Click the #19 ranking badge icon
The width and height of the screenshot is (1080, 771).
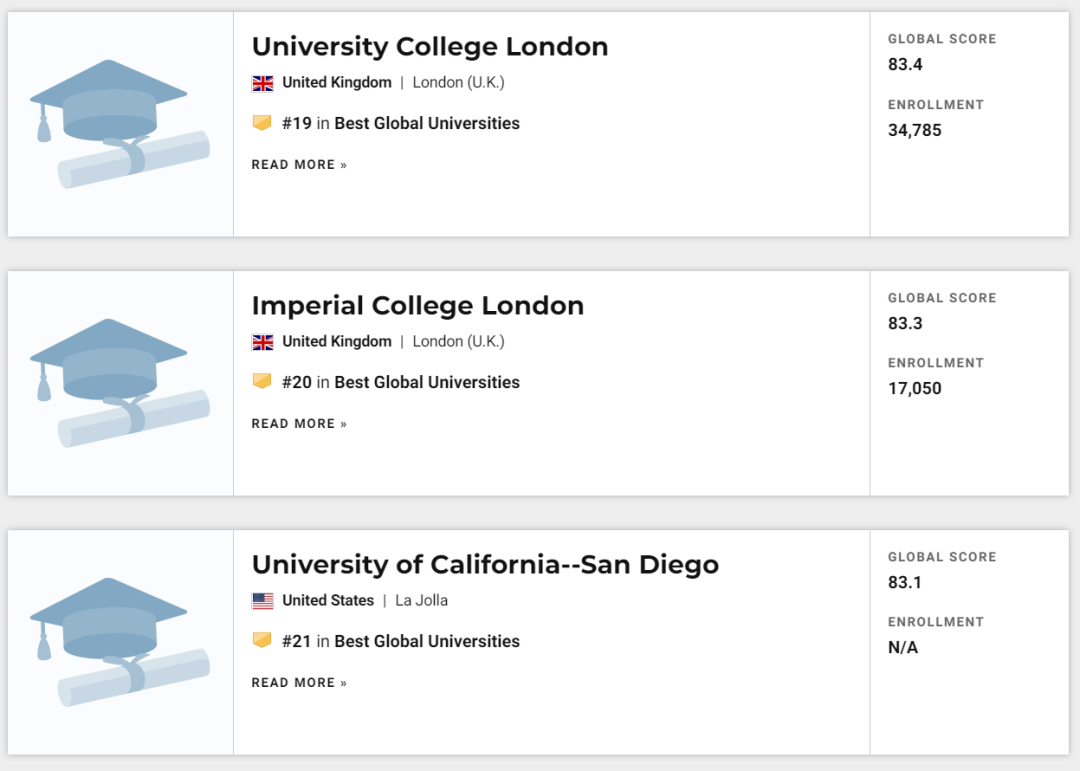262,123
